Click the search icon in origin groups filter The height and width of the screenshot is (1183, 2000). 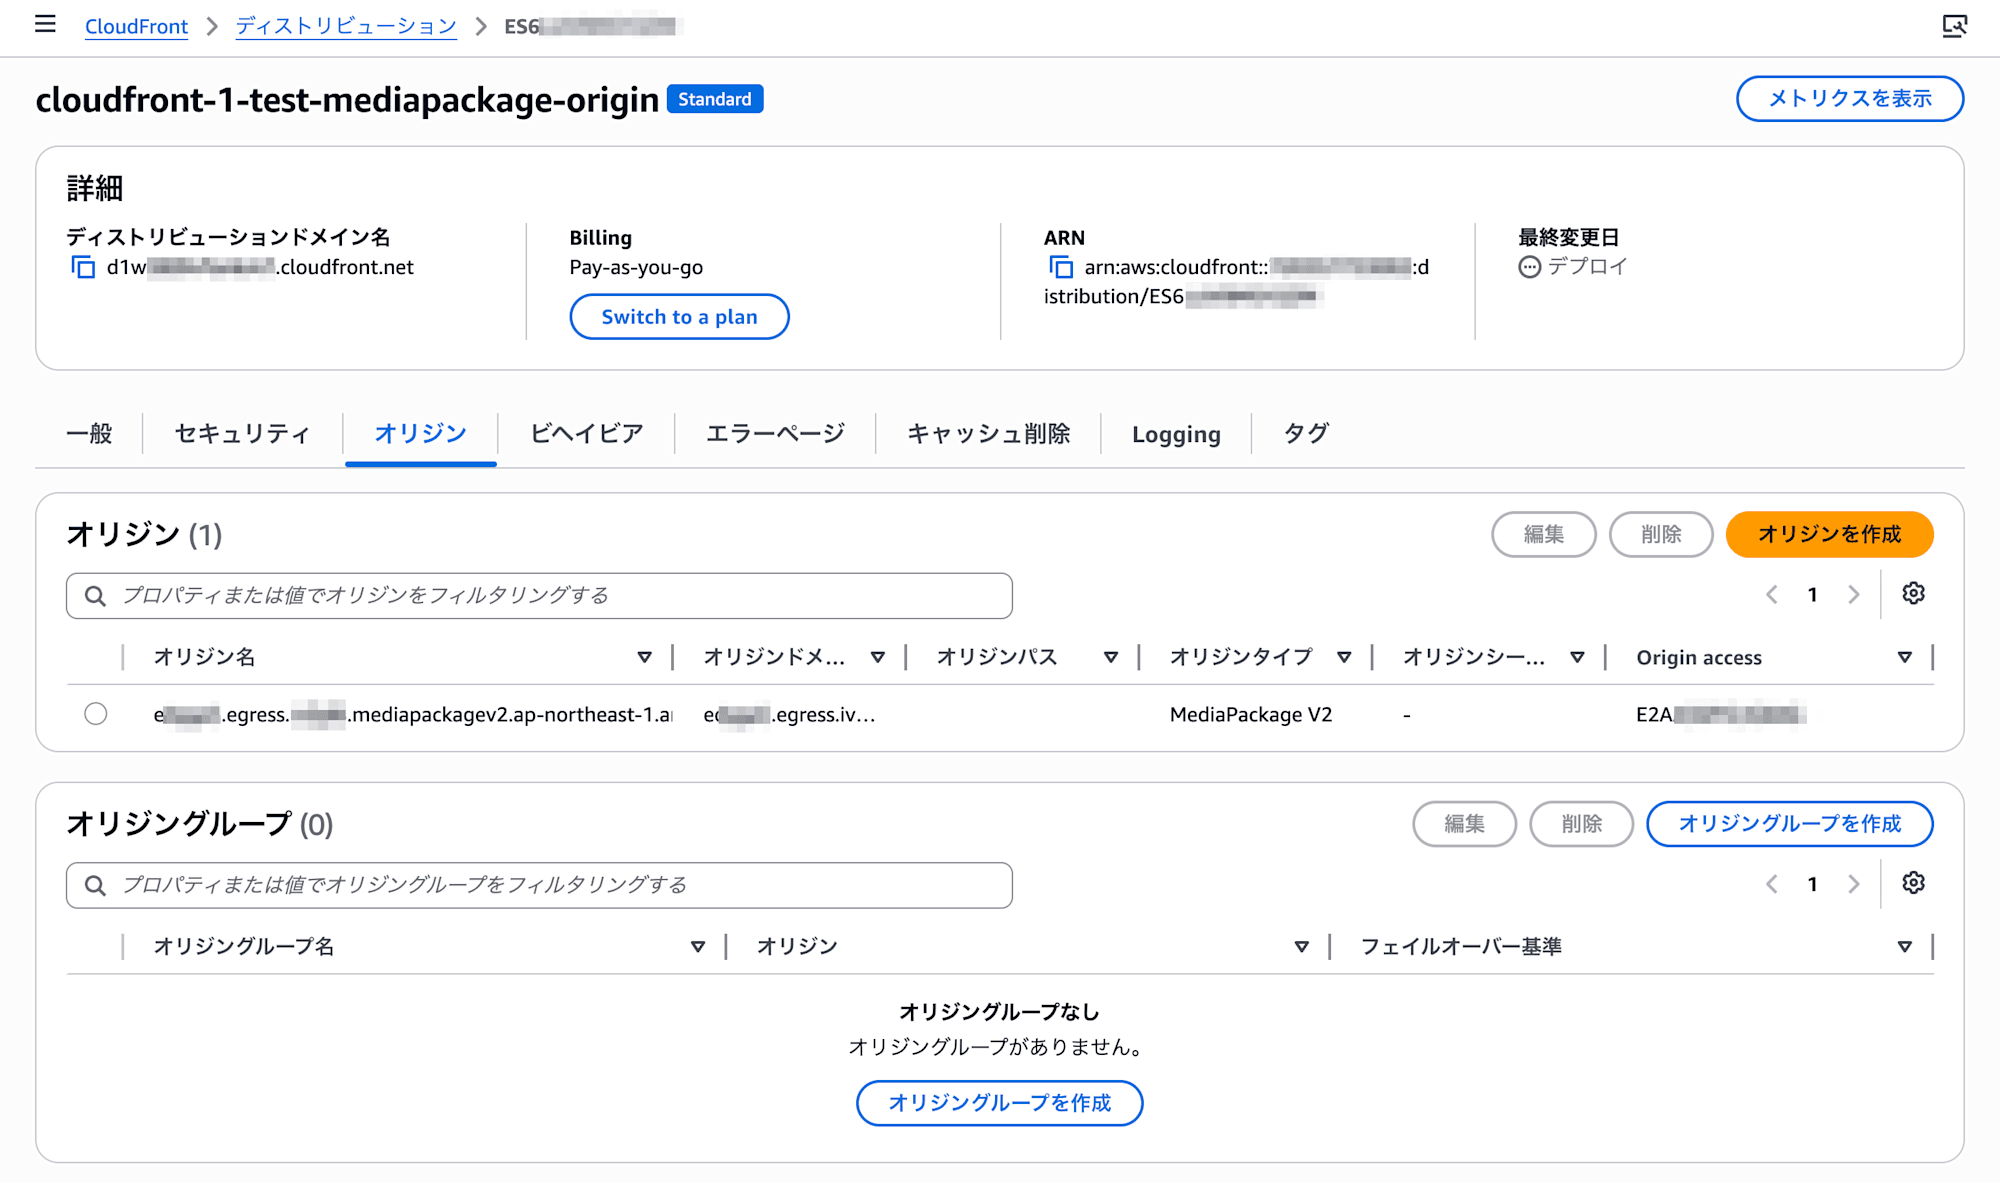(x=95, y=885)
